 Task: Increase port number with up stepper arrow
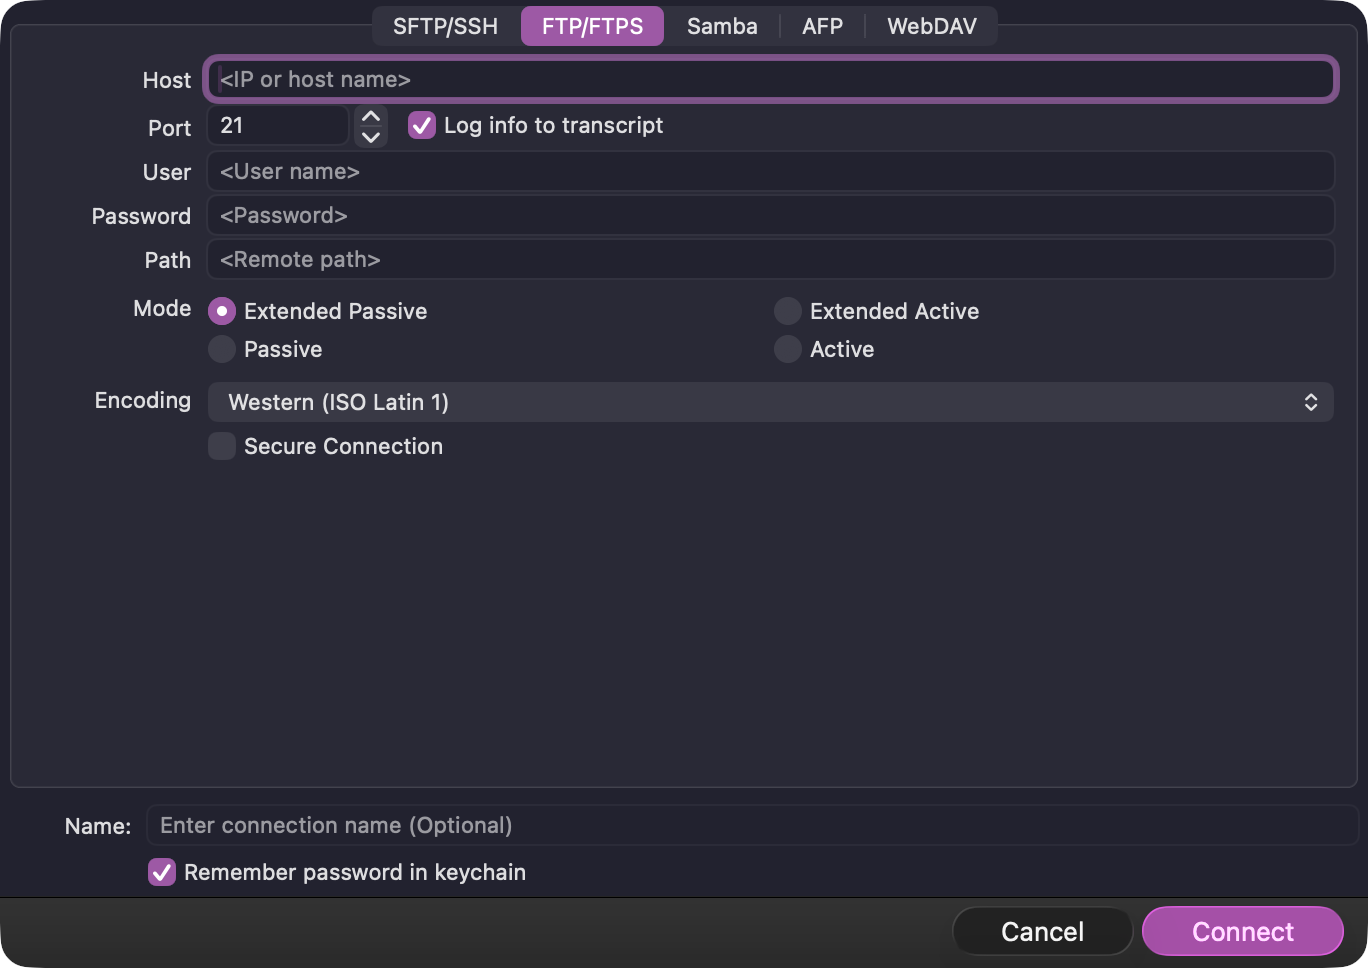(371, 116)
